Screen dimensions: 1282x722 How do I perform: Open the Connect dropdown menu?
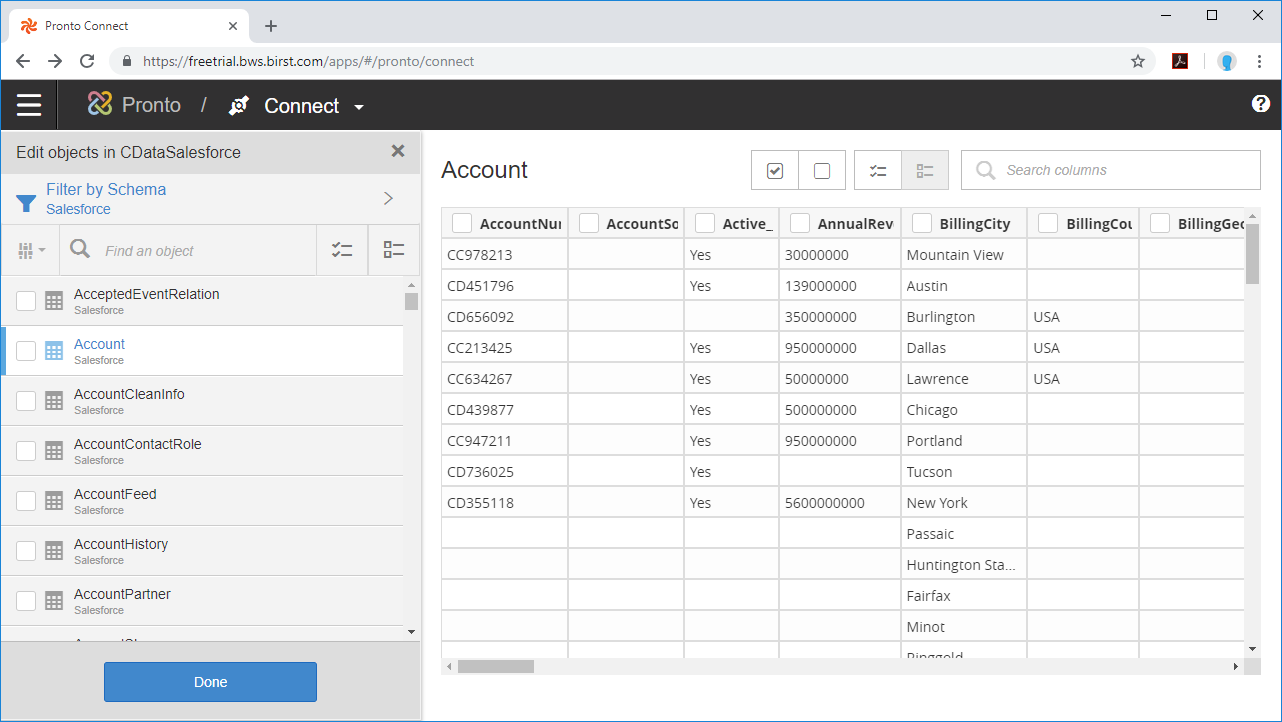(x=359, y=107)
